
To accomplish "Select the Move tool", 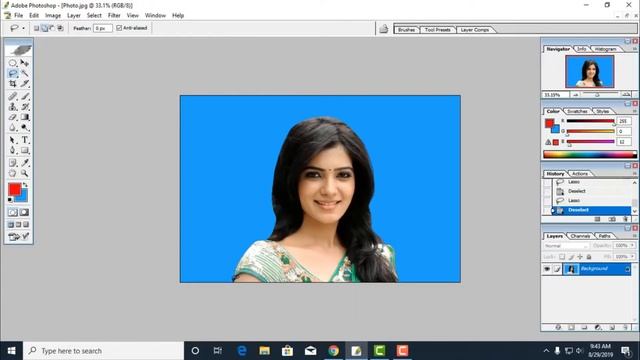I will (25, 63).
